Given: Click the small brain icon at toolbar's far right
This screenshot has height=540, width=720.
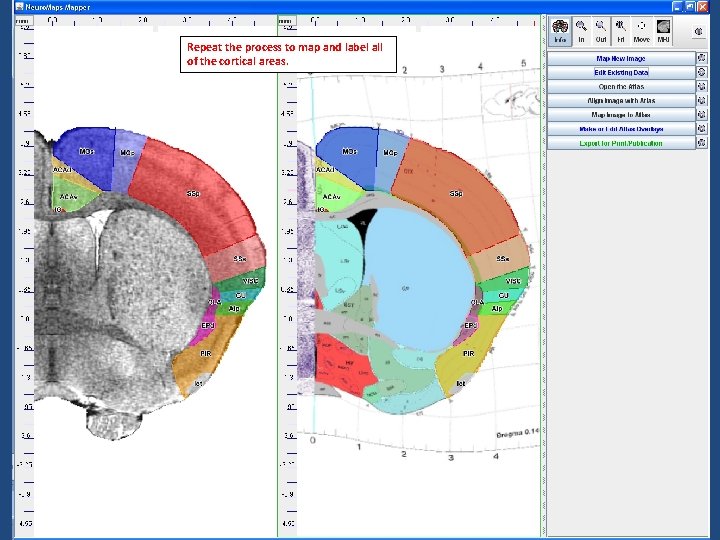Looking at the screenshot, I should [x=699, y=31].
